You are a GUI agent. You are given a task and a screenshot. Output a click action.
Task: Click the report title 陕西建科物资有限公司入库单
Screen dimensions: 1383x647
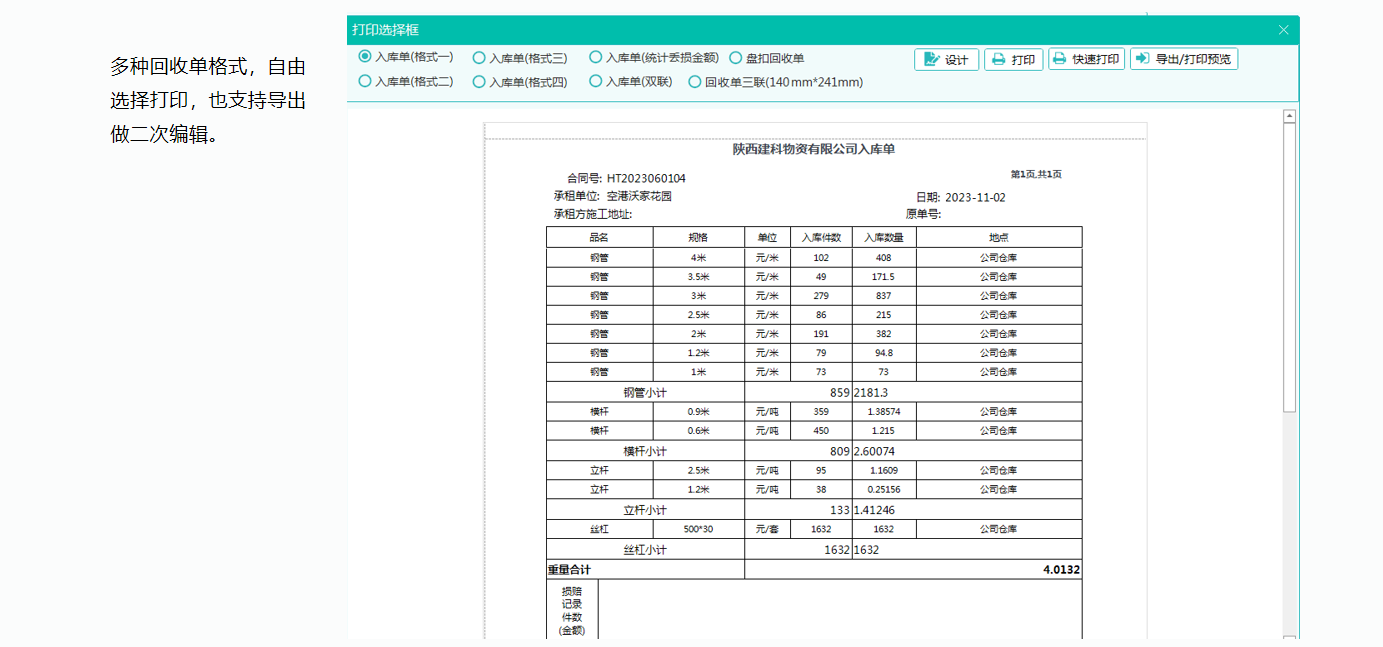(814, 149)
